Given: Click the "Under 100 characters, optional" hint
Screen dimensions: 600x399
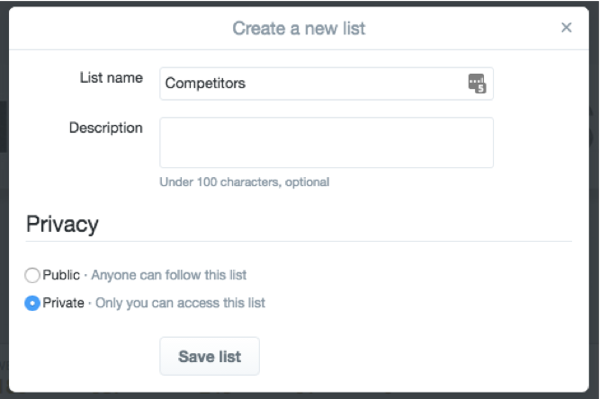Looking at the screenshot, I should [245, 182].
